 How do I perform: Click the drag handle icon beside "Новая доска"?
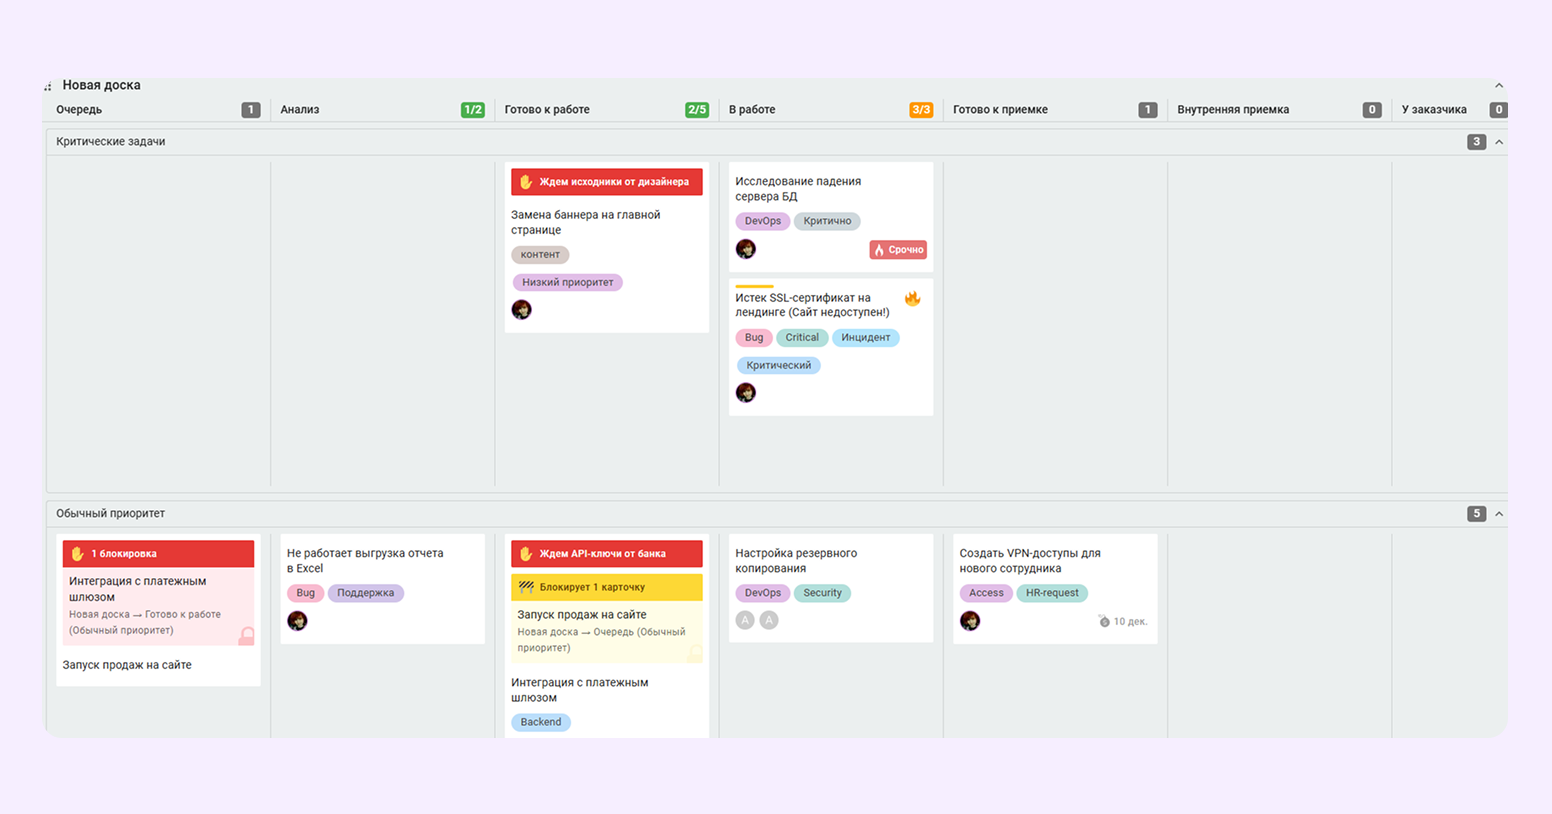(48, 87)
